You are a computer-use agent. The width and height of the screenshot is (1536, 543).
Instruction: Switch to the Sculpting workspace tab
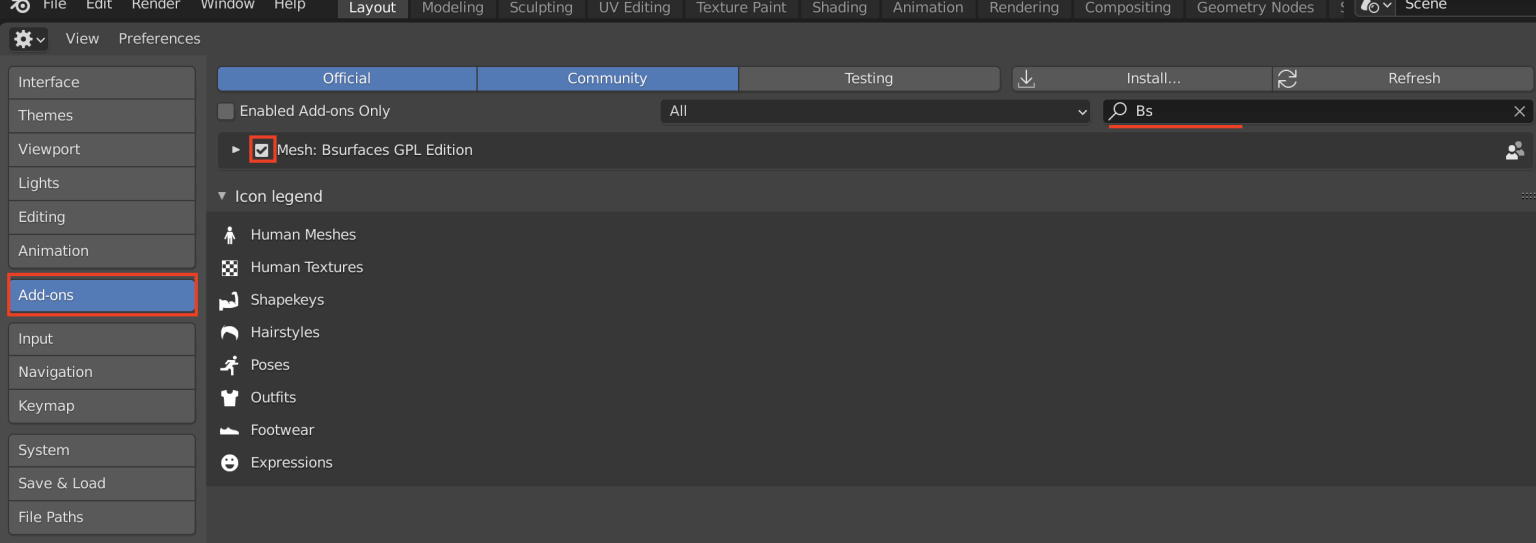(x=541, y=8)
